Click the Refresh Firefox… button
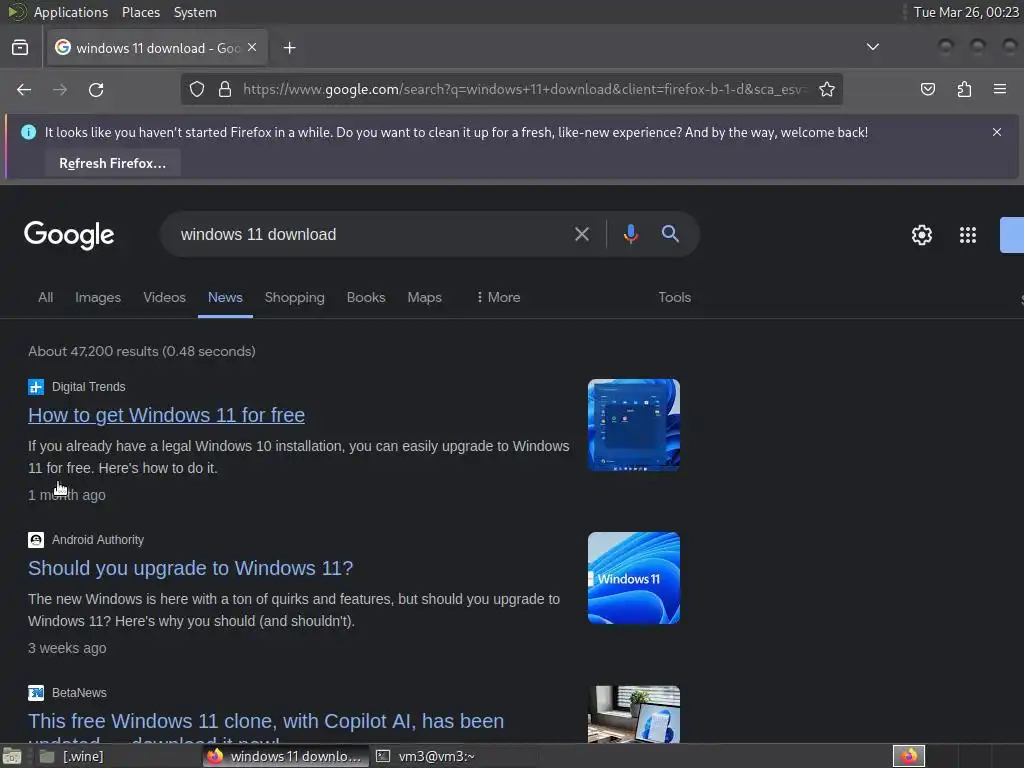1024x768 pixels. [x=112, y=163]
